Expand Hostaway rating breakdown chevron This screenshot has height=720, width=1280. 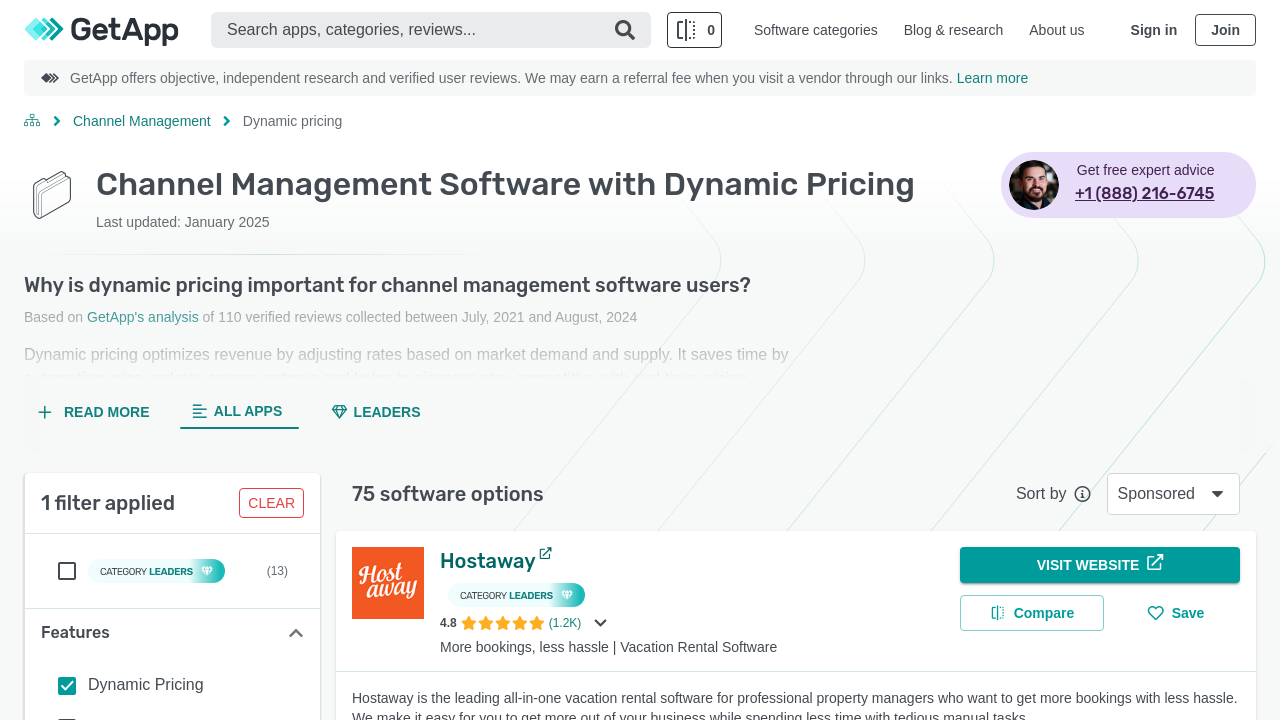point(601,623)
